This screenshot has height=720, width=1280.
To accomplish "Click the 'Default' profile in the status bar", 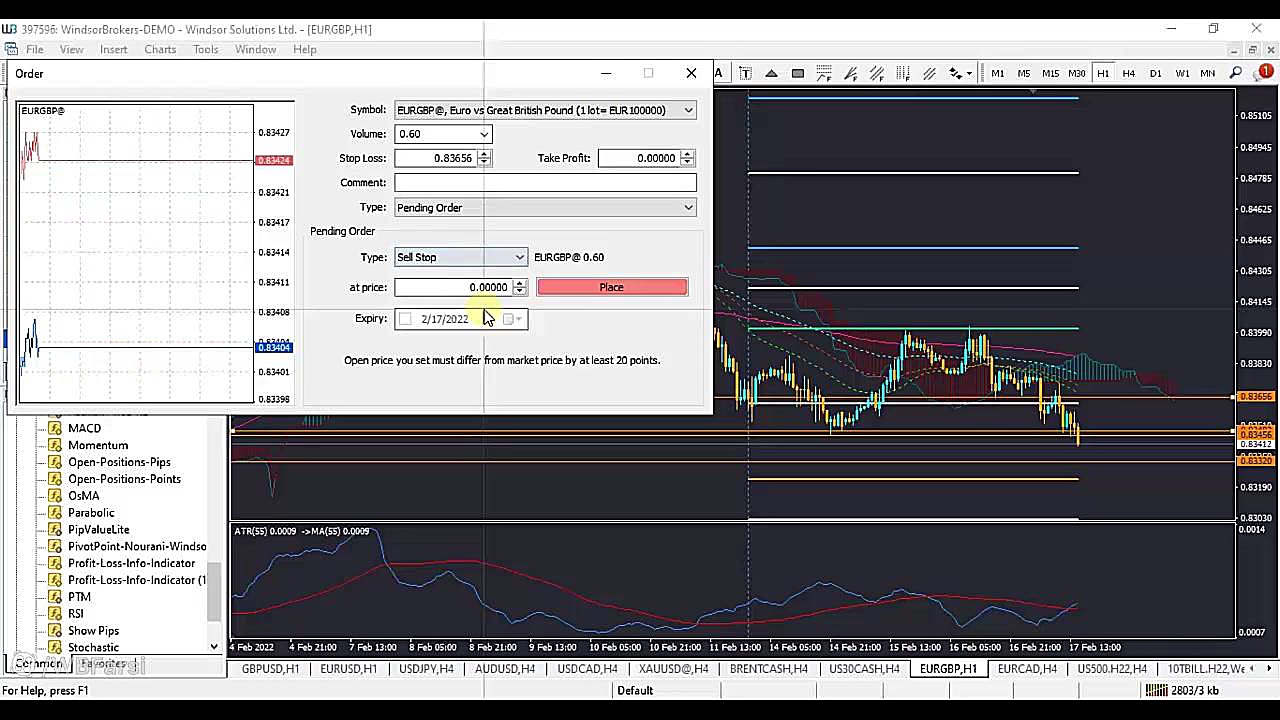I will pos(635,690).
